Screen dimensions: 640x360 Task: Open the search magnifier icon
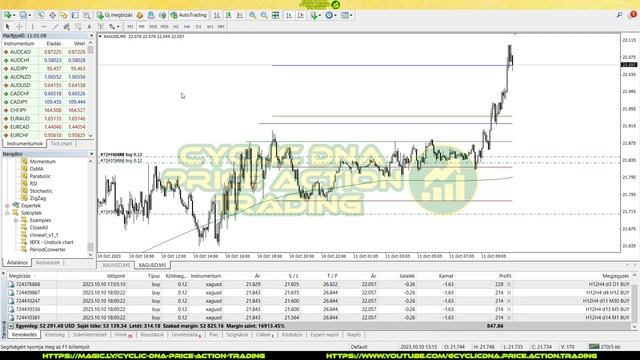click(x=620, y=15)
